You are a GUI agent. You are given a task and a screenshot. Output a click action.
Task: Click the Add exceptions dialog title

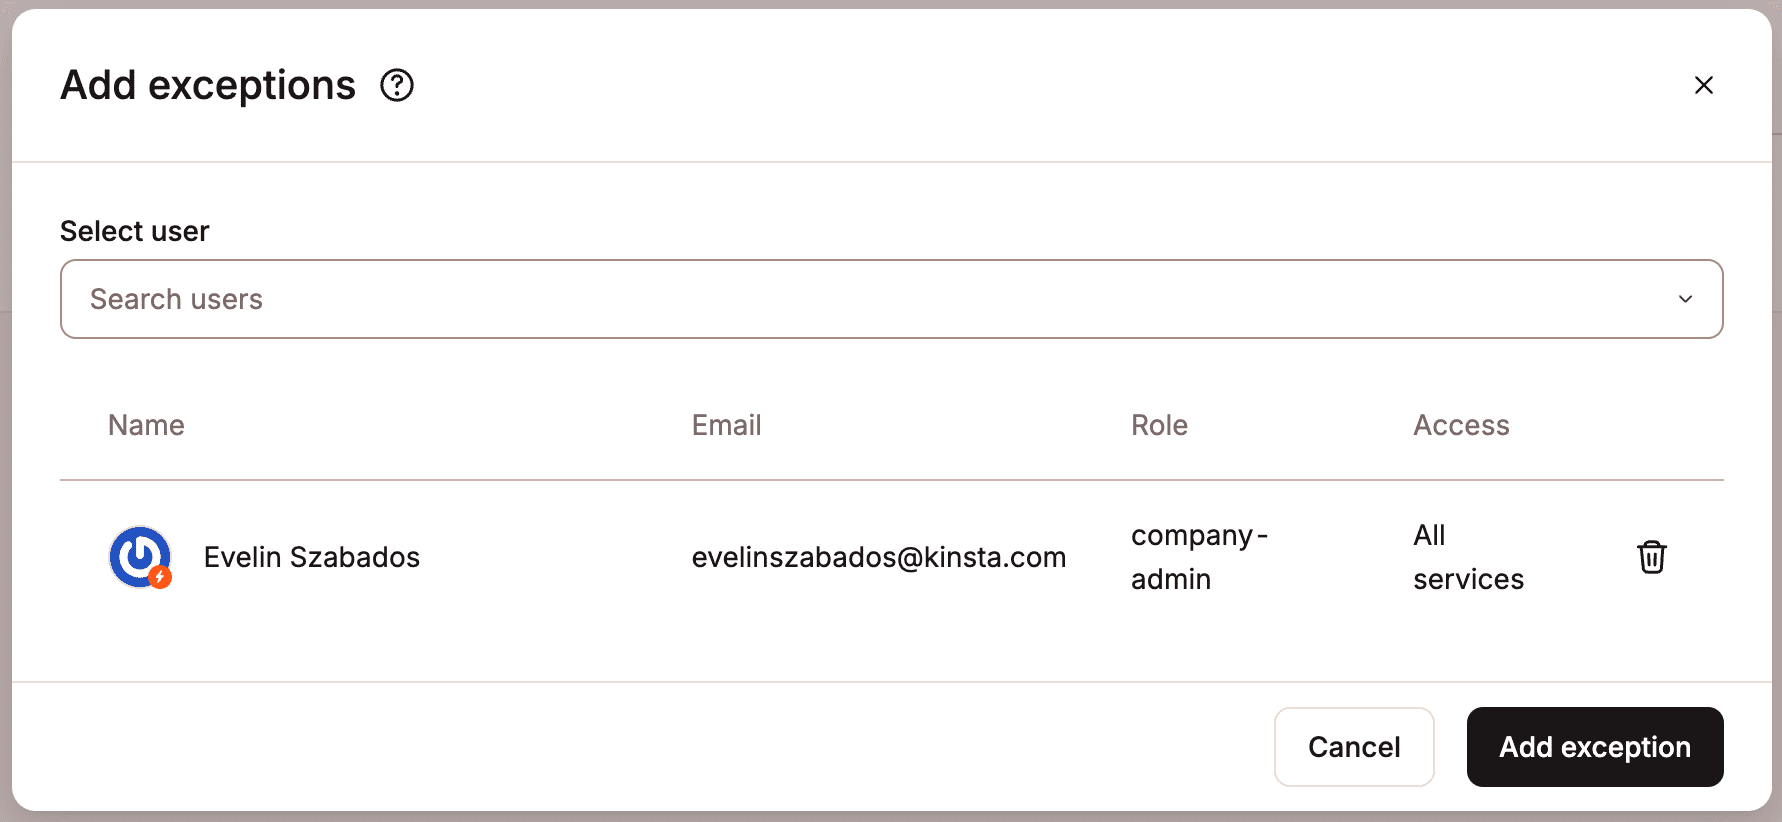208,86
